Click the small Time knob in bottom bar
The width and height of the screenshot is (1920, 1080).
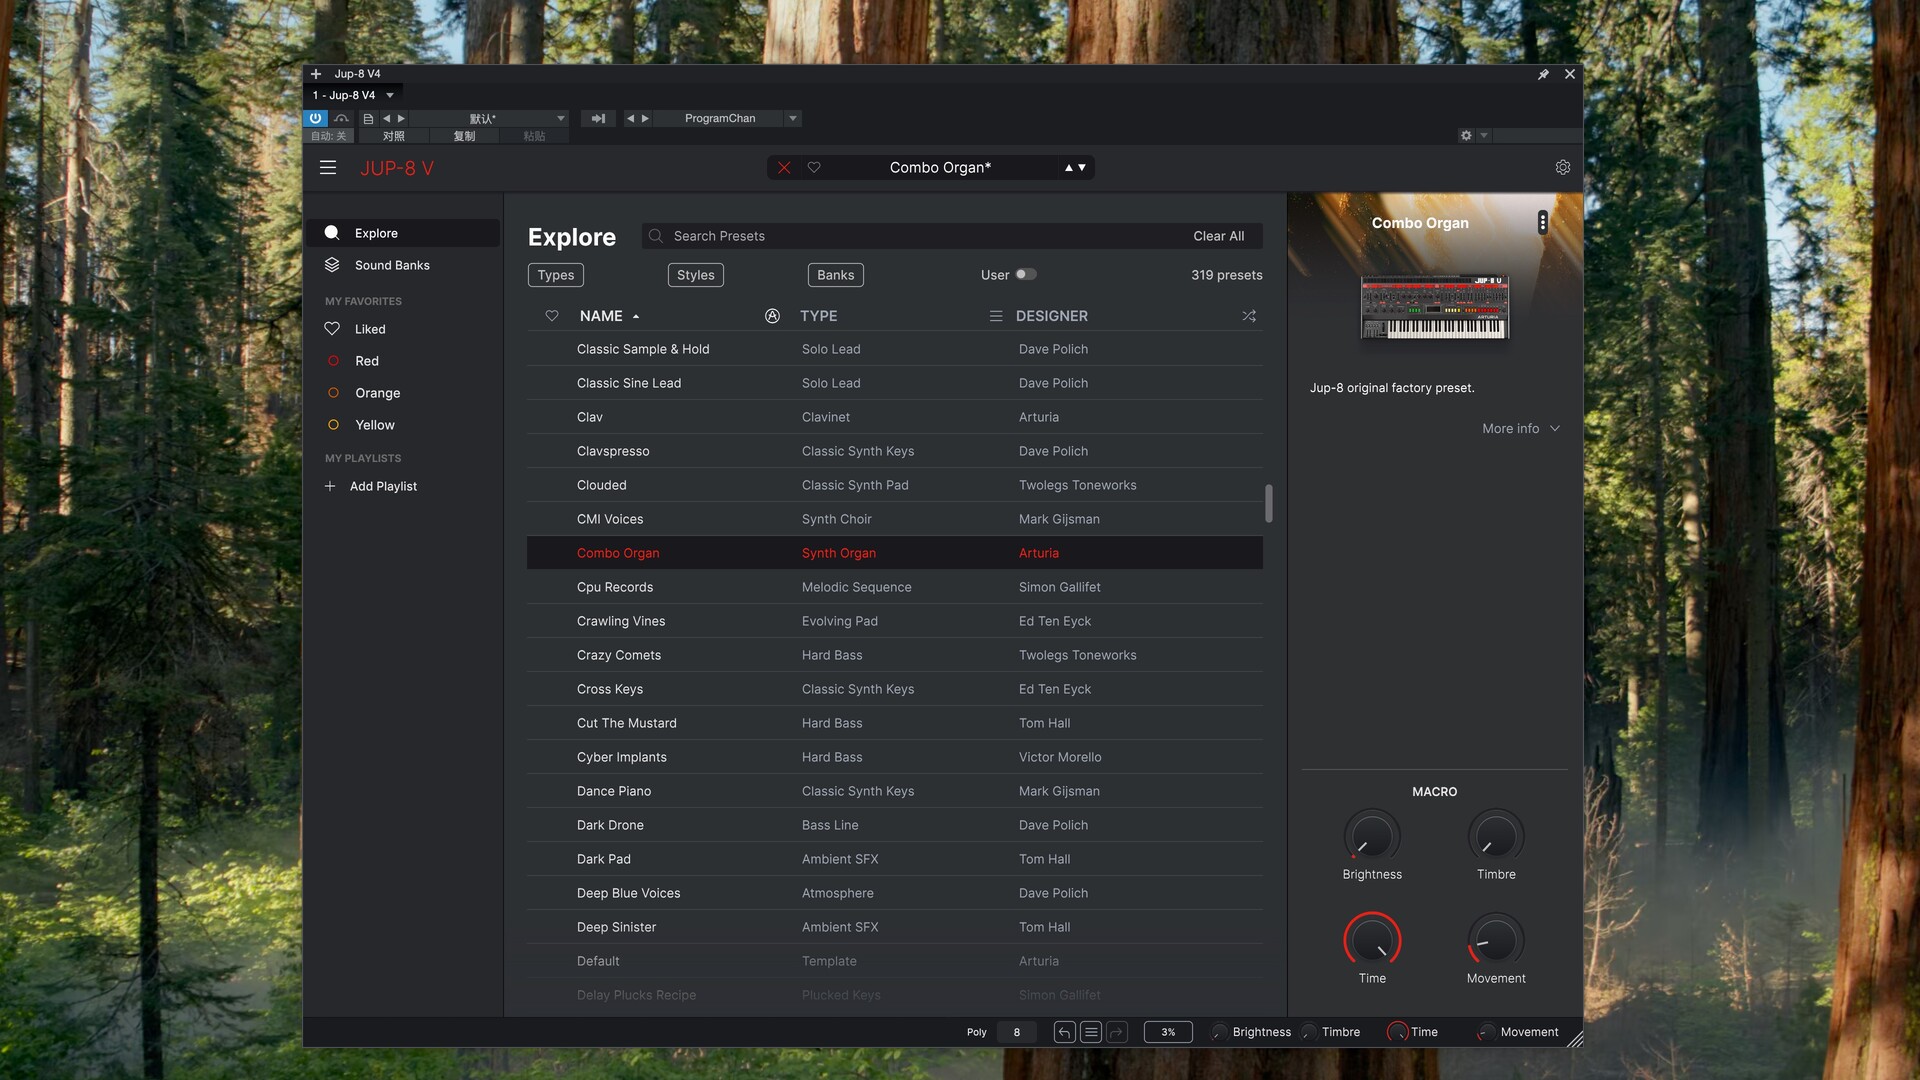point(1397,1032)
